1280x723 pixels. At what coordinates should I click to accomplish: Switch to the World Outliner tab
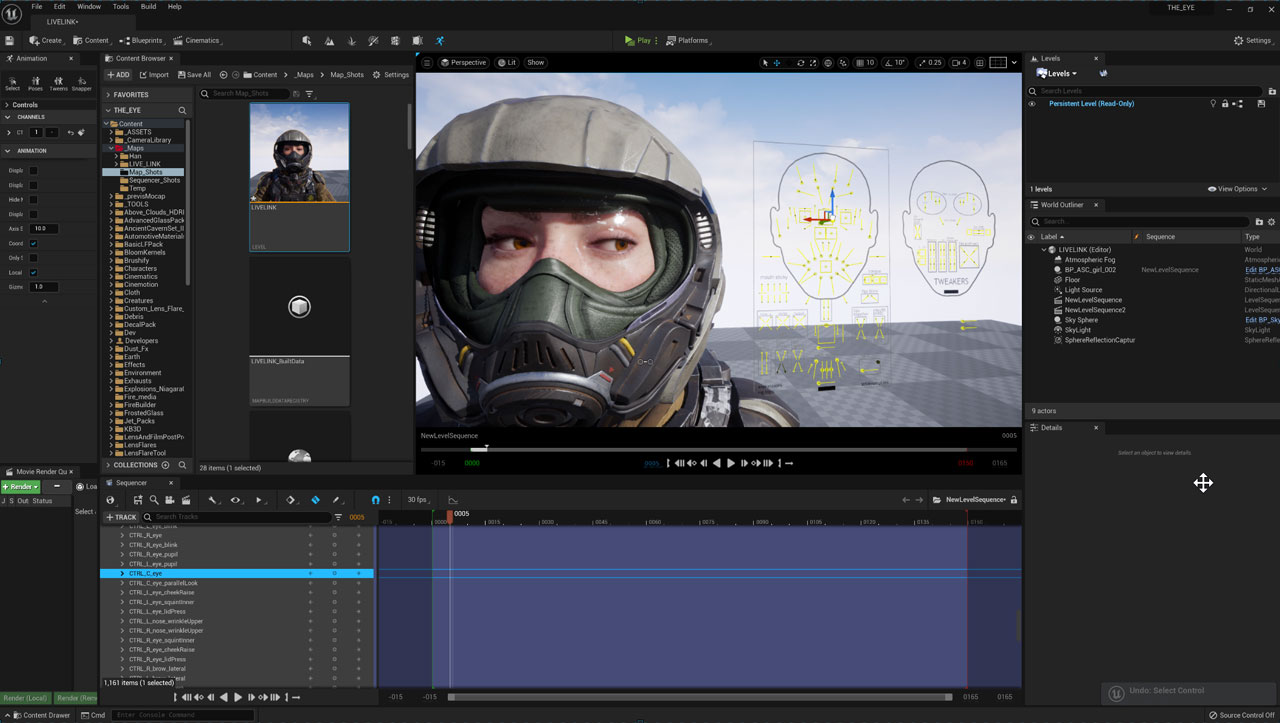click(x=1062, y=205)
